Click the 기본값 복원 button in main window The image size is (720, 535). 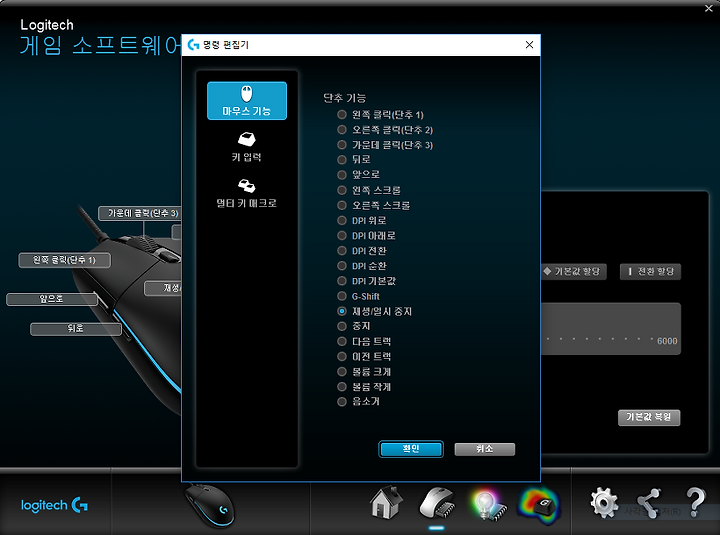649,417
